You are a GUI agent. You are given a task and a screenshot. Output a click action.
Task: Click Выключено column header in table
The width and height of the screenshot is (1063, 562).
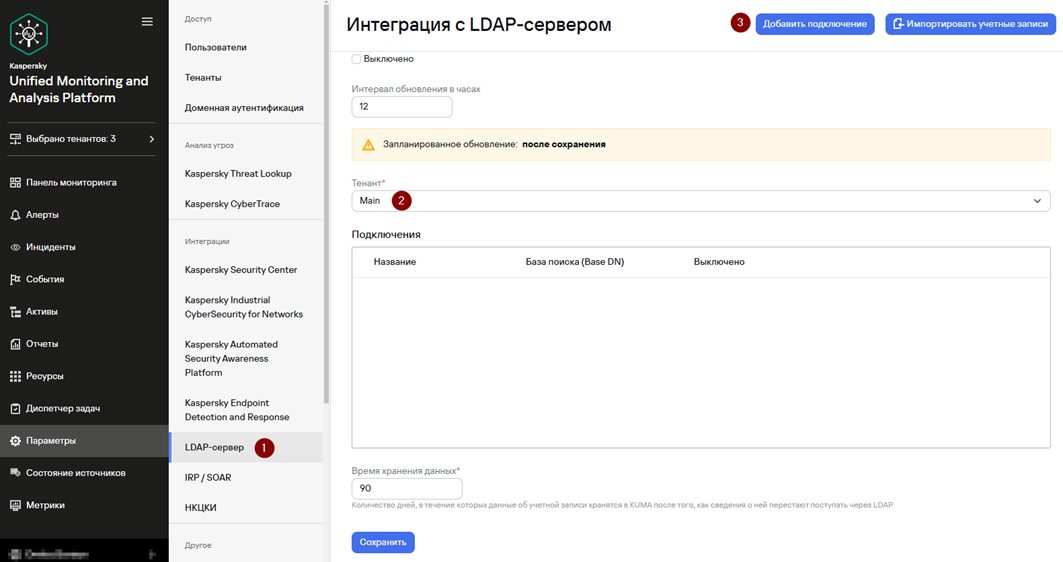click(719, 262)
